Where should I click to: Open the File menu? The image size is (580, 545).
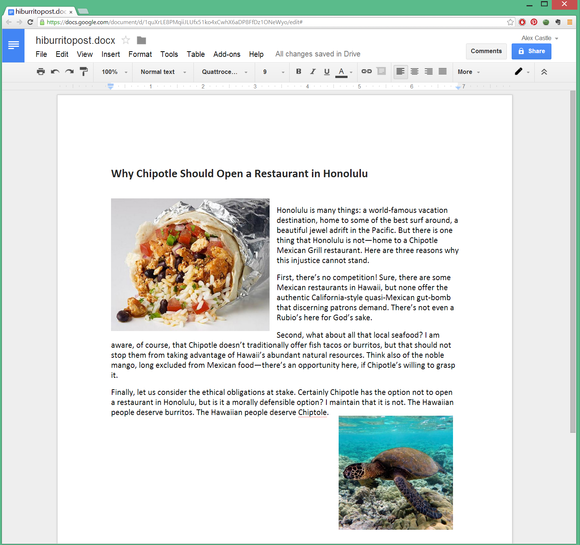tap(41, 54)
